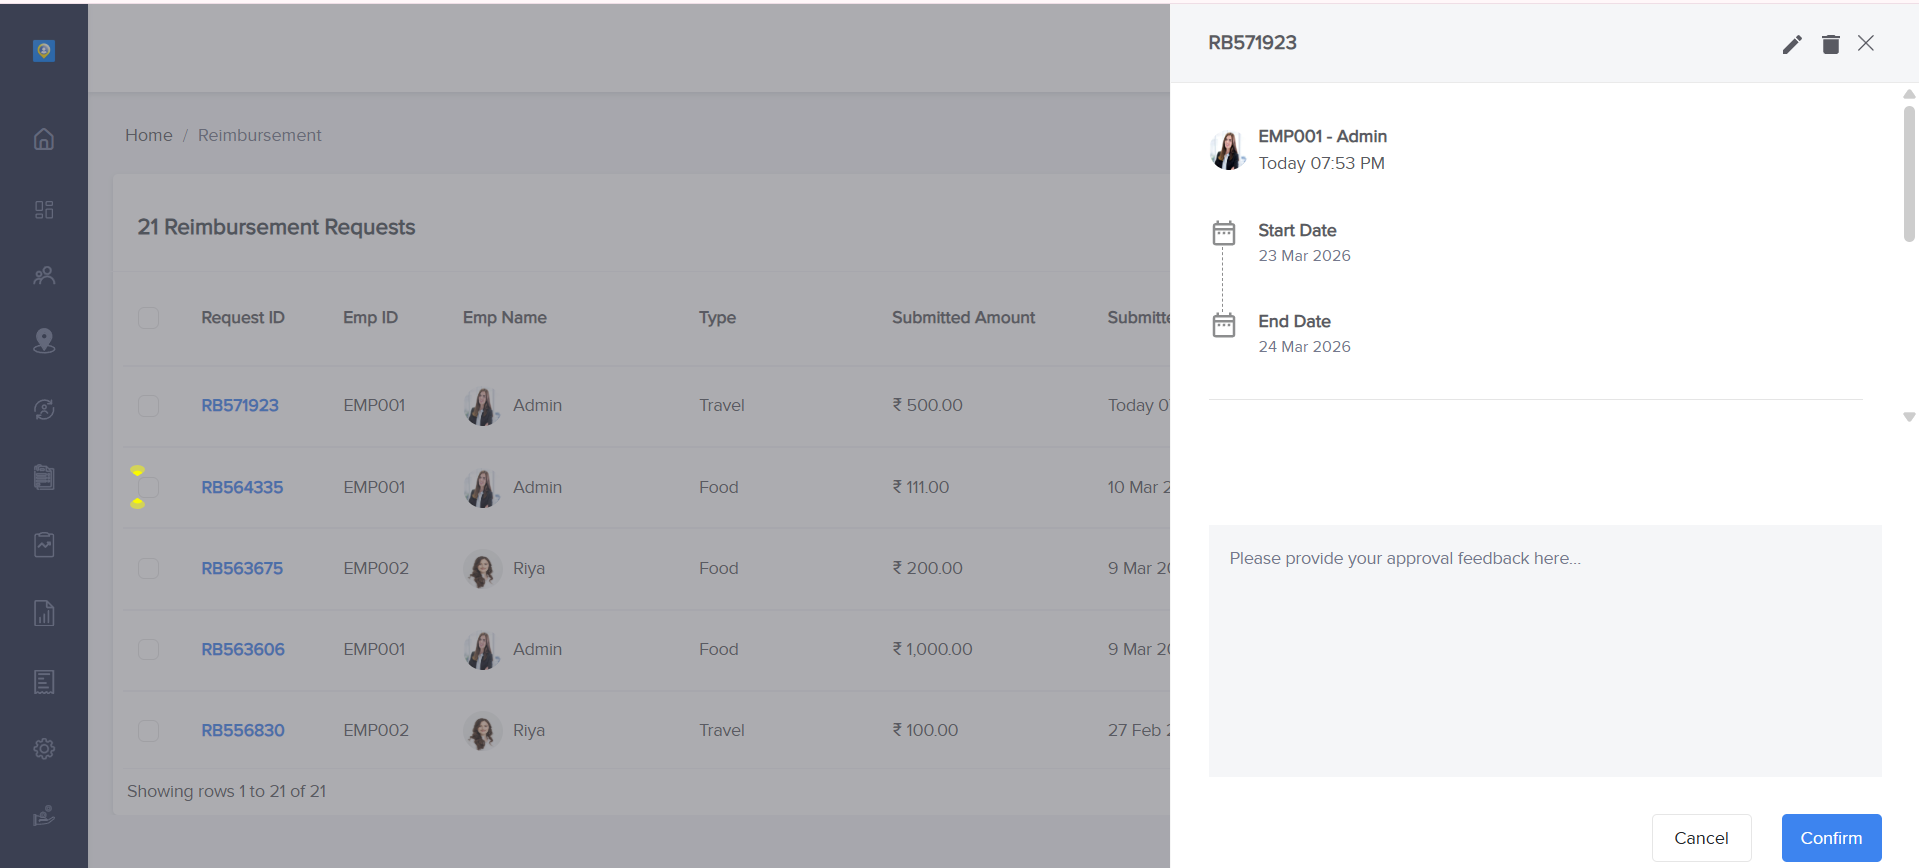Check the checkbox for request RB571923
This screenshot has width=1919, height=868.
[148, 405]
